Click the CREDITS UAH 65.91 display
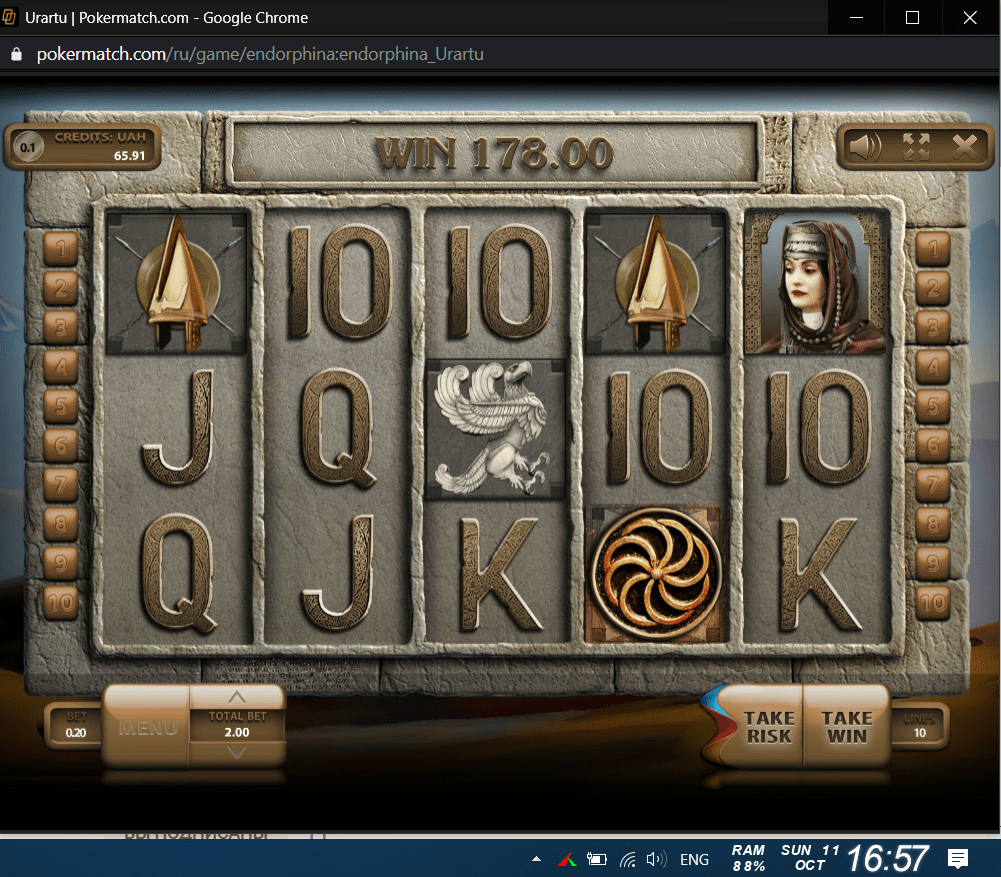The height and width of the screenshot is (877, 1001). (83, 147)
